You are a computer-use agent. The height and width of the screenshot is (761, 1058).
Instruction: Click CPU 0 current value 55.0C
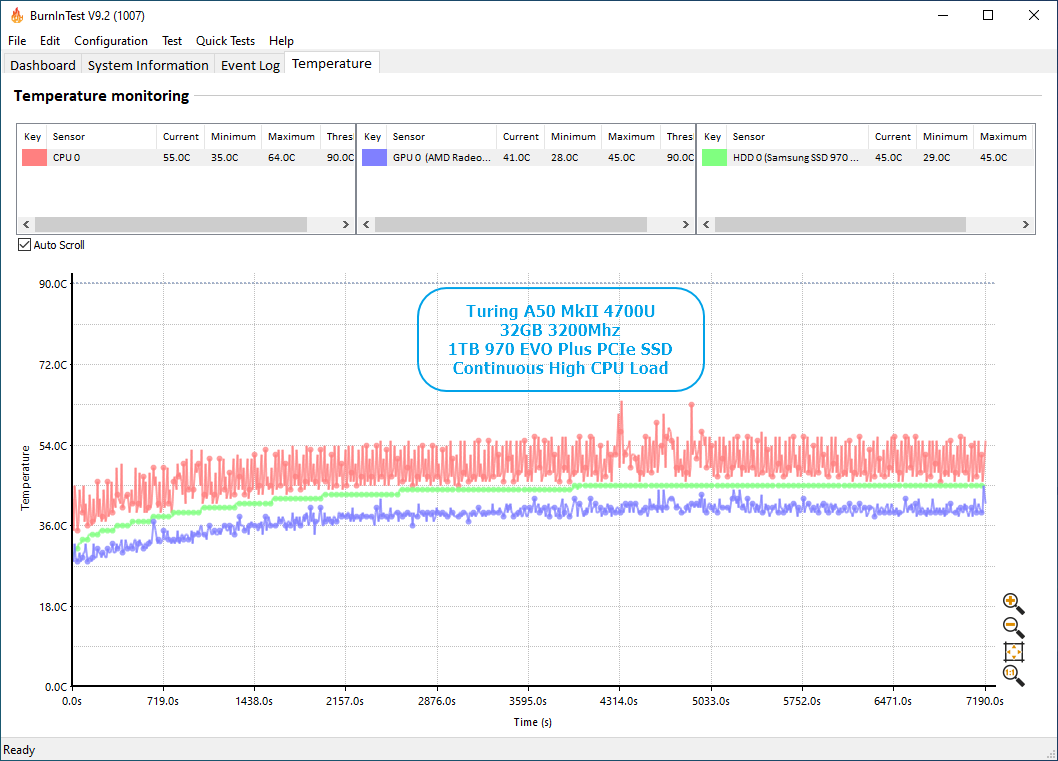(x=177, y=157)
